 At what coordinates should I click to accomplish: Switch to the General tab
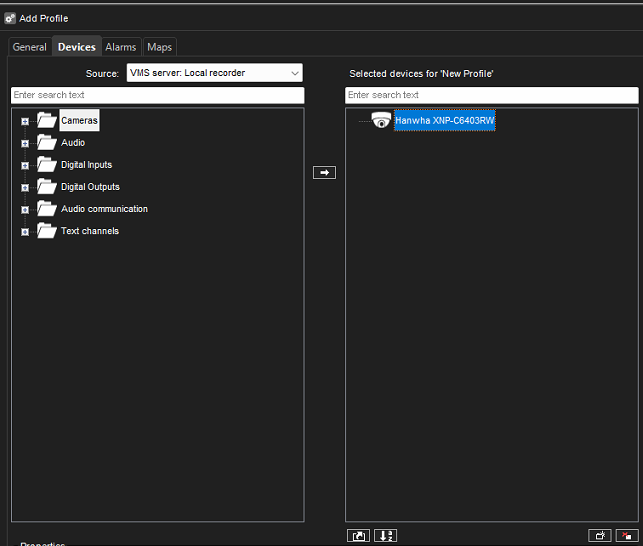click(x=30, y=47)
